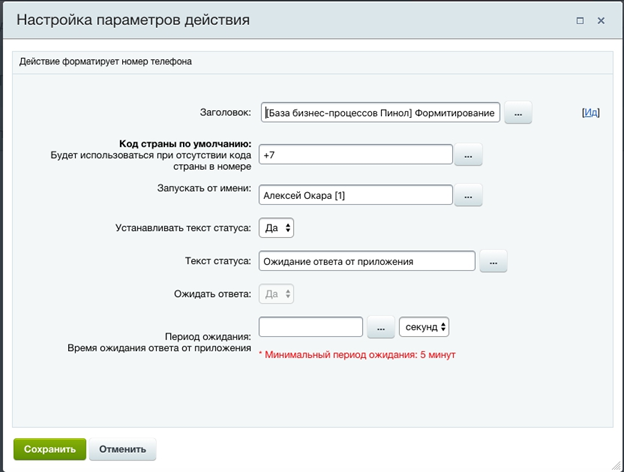Image resolution: width=624 pixels, height=472 pixels.
Task: Focus the empty Период ожидания input
Action: [x=310, y=327]
